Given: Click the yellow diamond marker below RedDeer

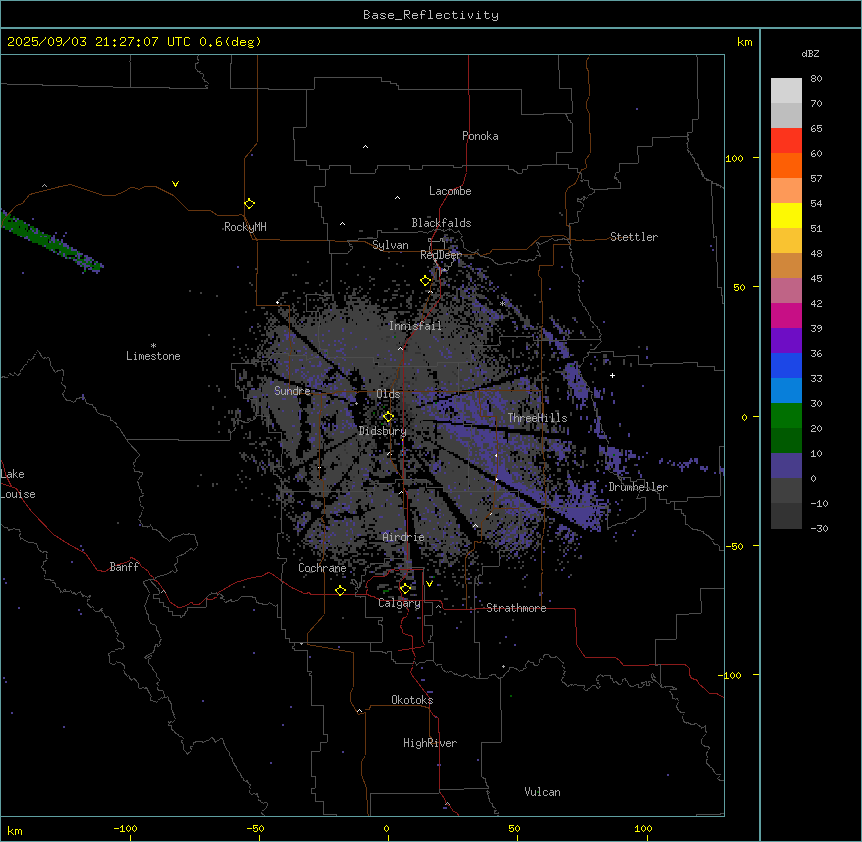Looking at the screenshot, I should click(426, 281).
